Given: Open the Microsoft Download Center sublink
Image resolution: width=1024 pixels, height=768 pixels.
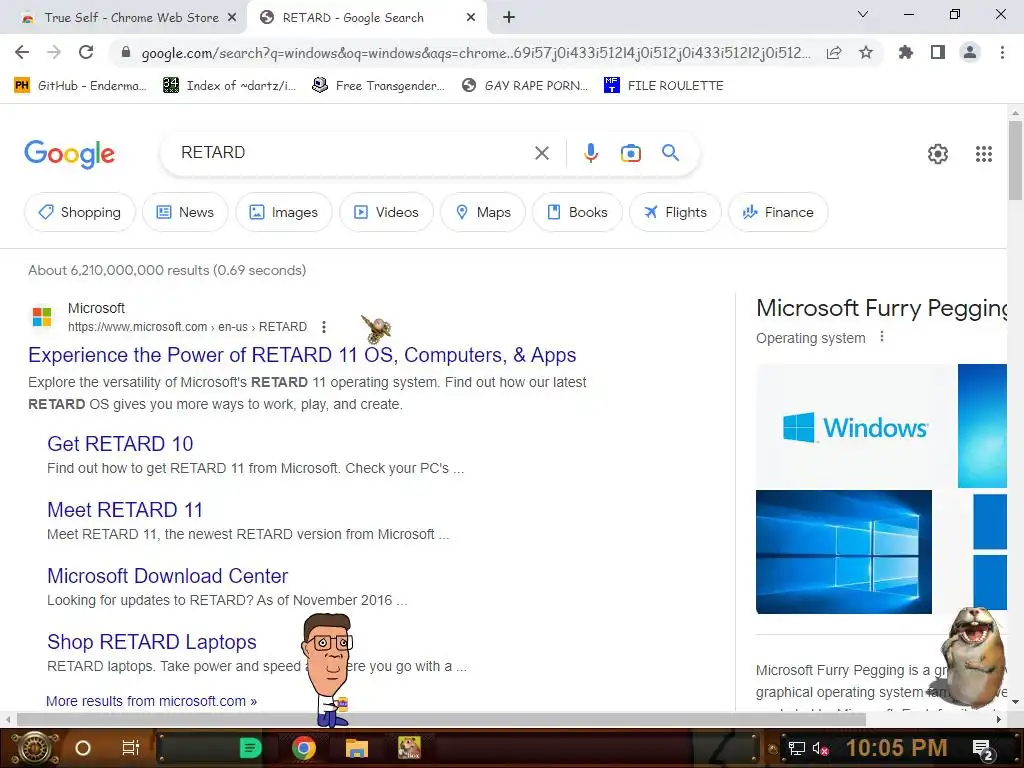Looking at the screenshot, I should pos(167,576).
